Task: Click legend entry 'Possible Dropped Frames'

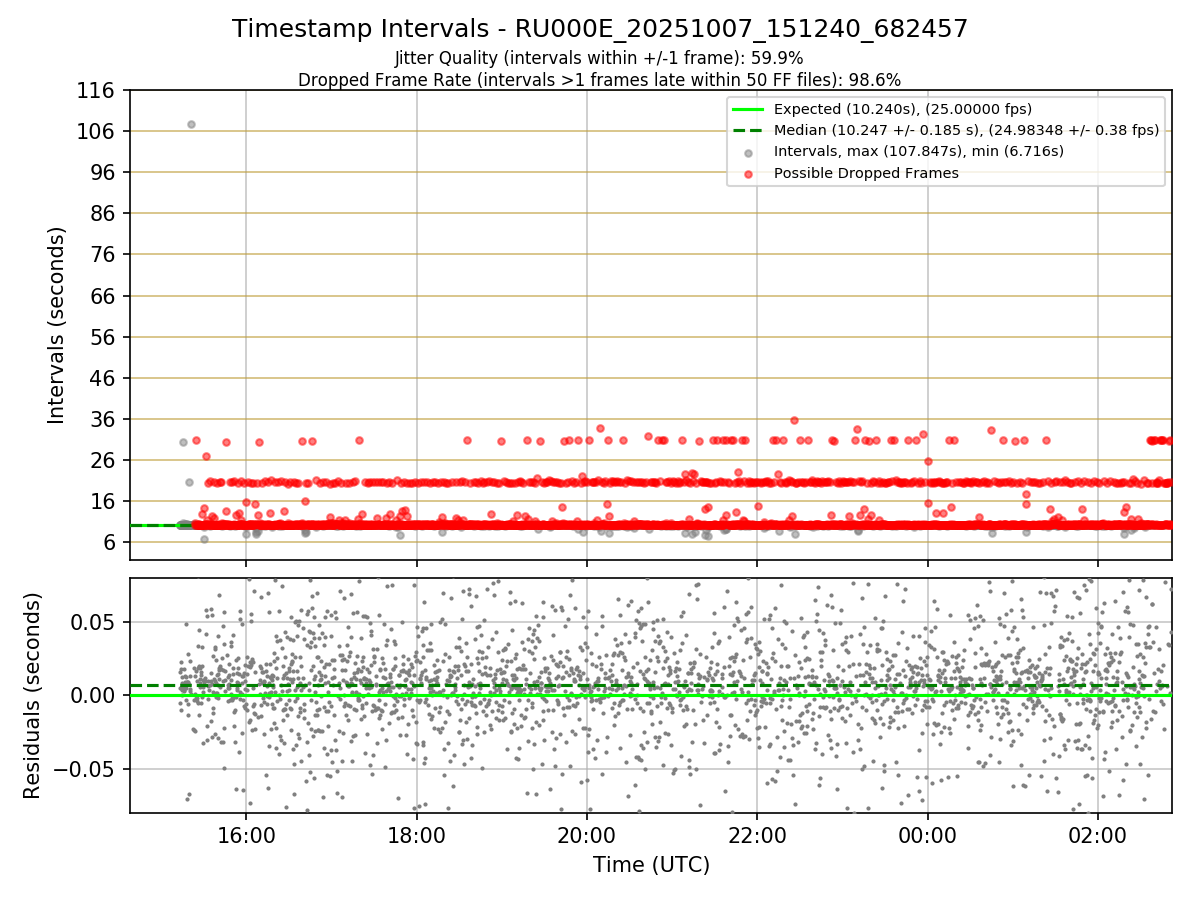Action: 867,173
